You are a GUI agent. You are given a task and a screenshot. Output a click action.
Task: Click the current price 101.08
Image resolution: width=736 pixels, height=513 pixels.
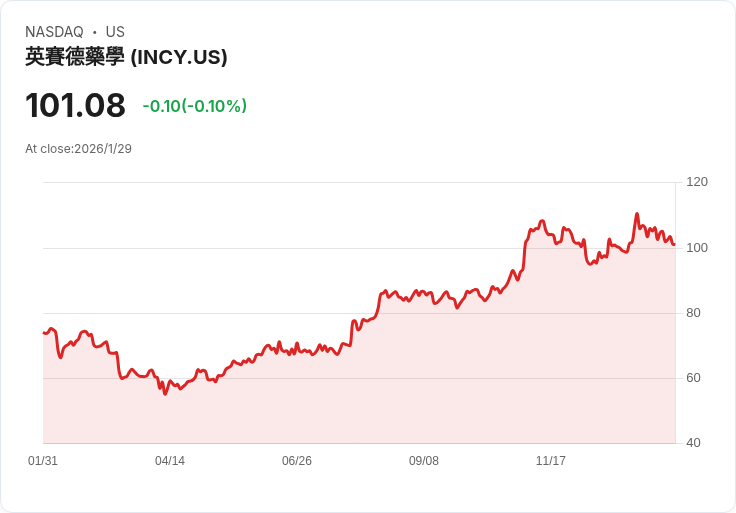click(x=75, y=105)
